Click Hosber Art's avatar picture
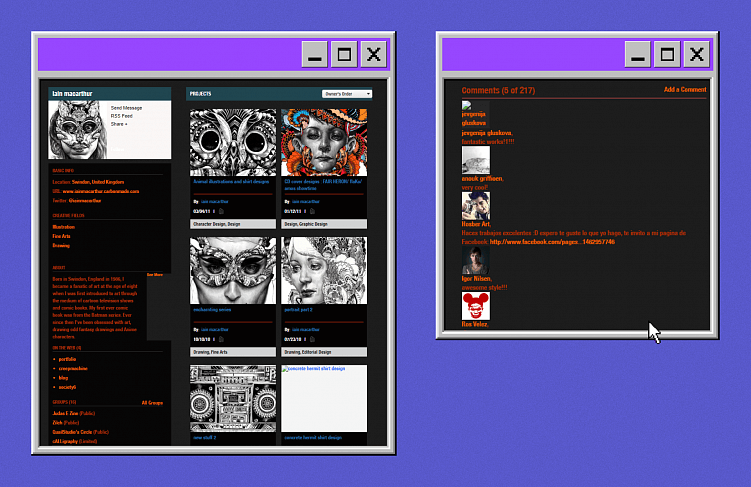Screen dimensions: 751x487 (476, 206)
